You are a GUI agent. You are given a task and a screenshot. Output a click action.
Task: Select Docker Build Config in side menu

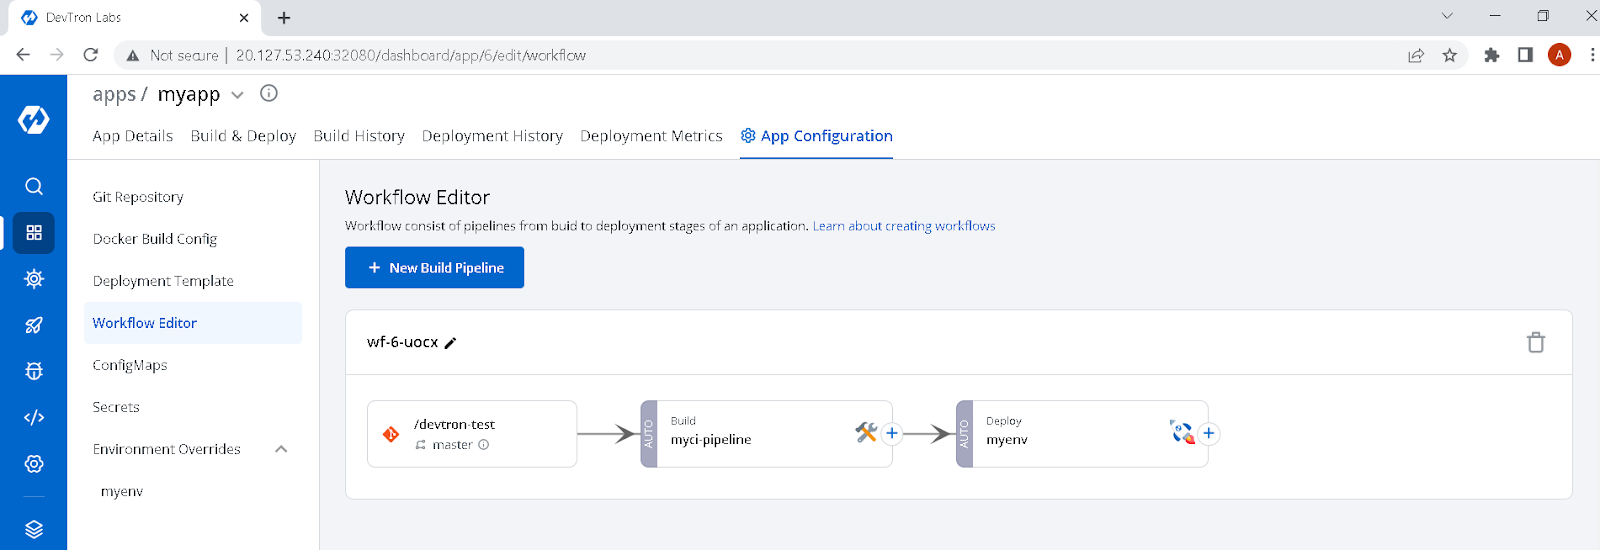point(155,239)
